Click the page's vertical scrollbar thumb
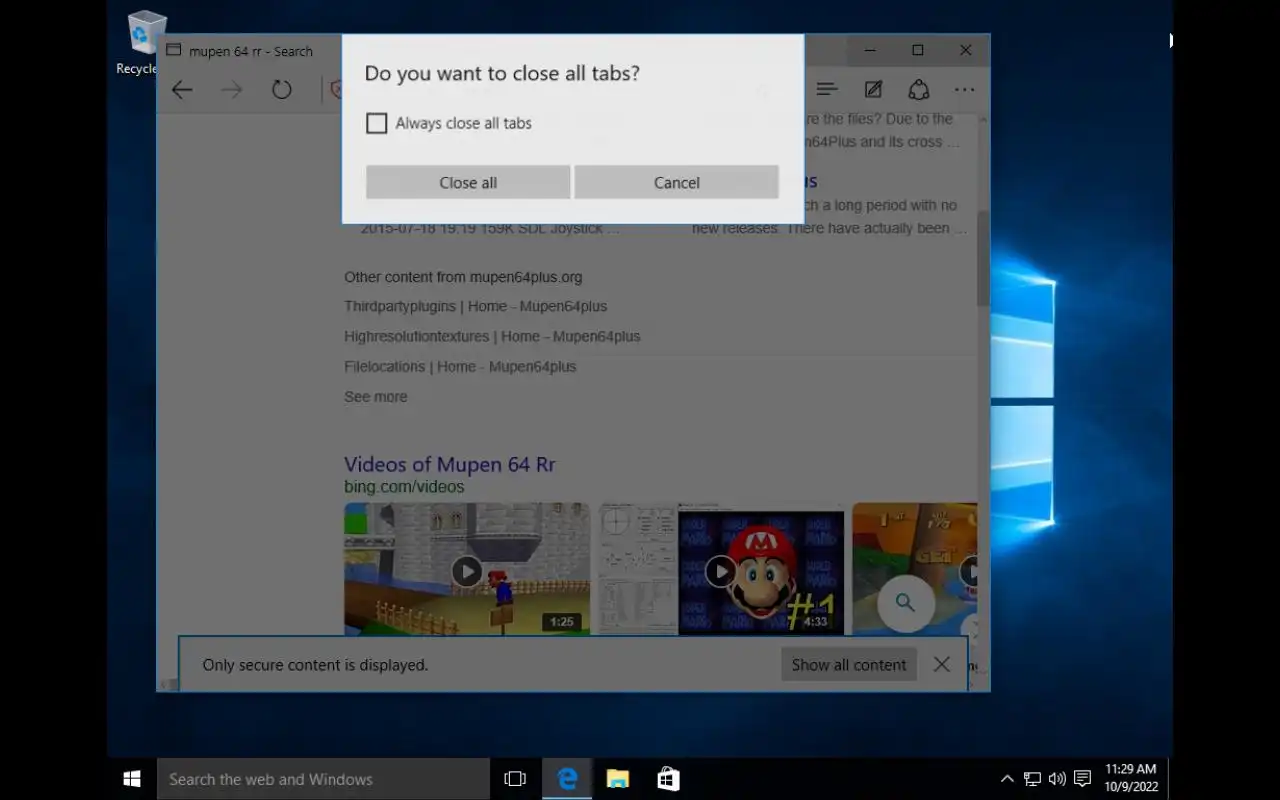1280x800 pixels. point(983,258)
